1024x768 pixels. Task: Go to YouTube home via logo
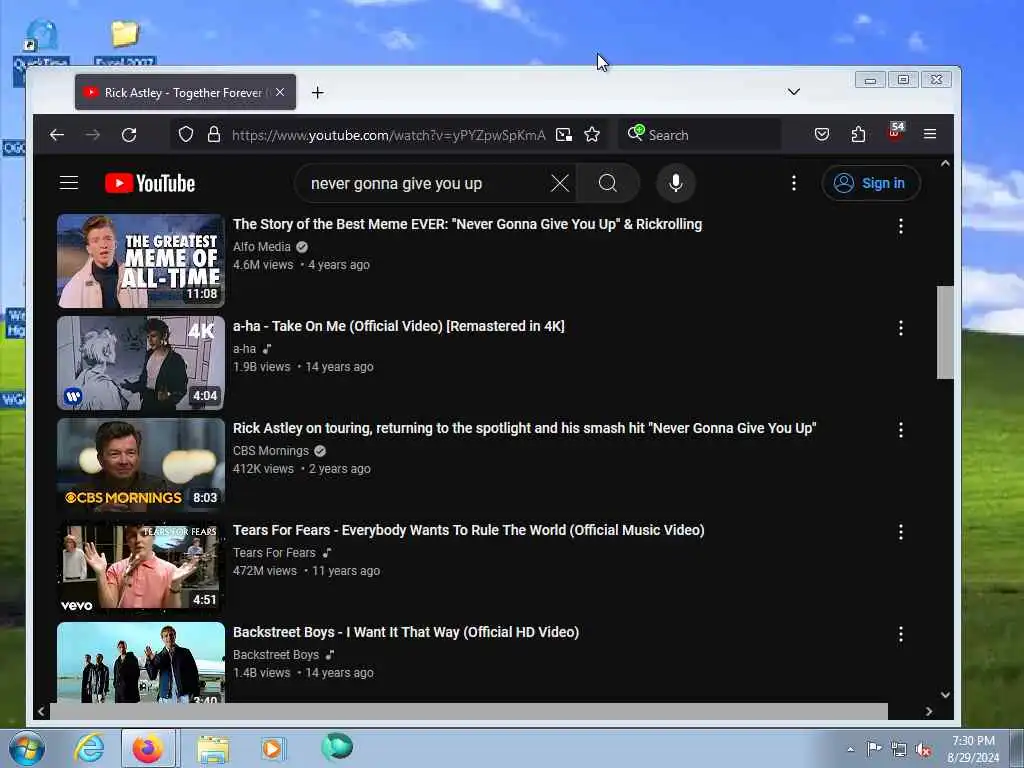click(150, 183)
